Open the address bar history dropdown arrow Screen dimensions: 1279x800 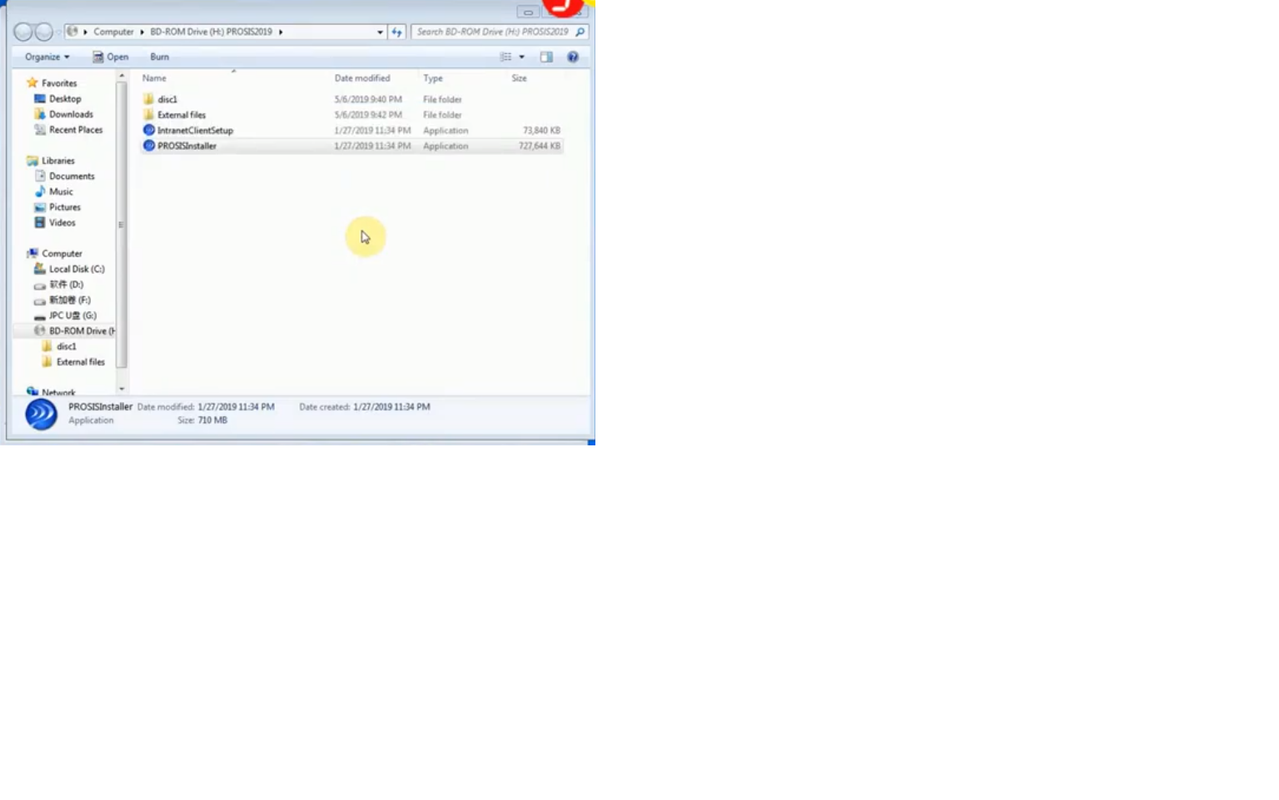pos(380,32)
